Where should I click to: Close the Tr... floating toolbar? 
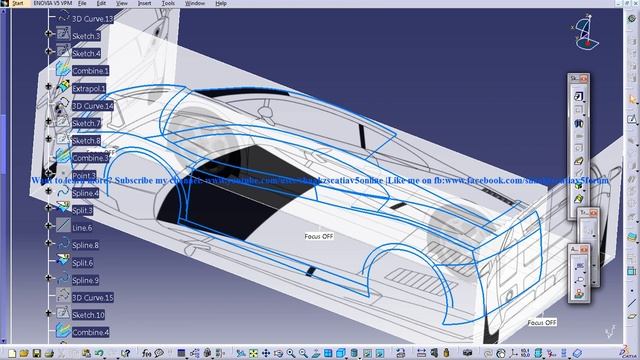click(593, 213)
